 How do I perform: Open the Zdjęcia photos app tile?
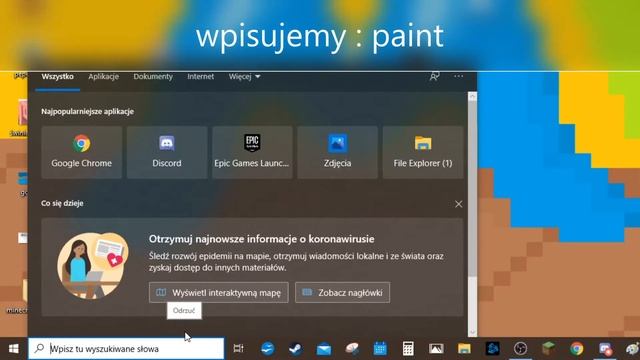(x=338, y=152)
